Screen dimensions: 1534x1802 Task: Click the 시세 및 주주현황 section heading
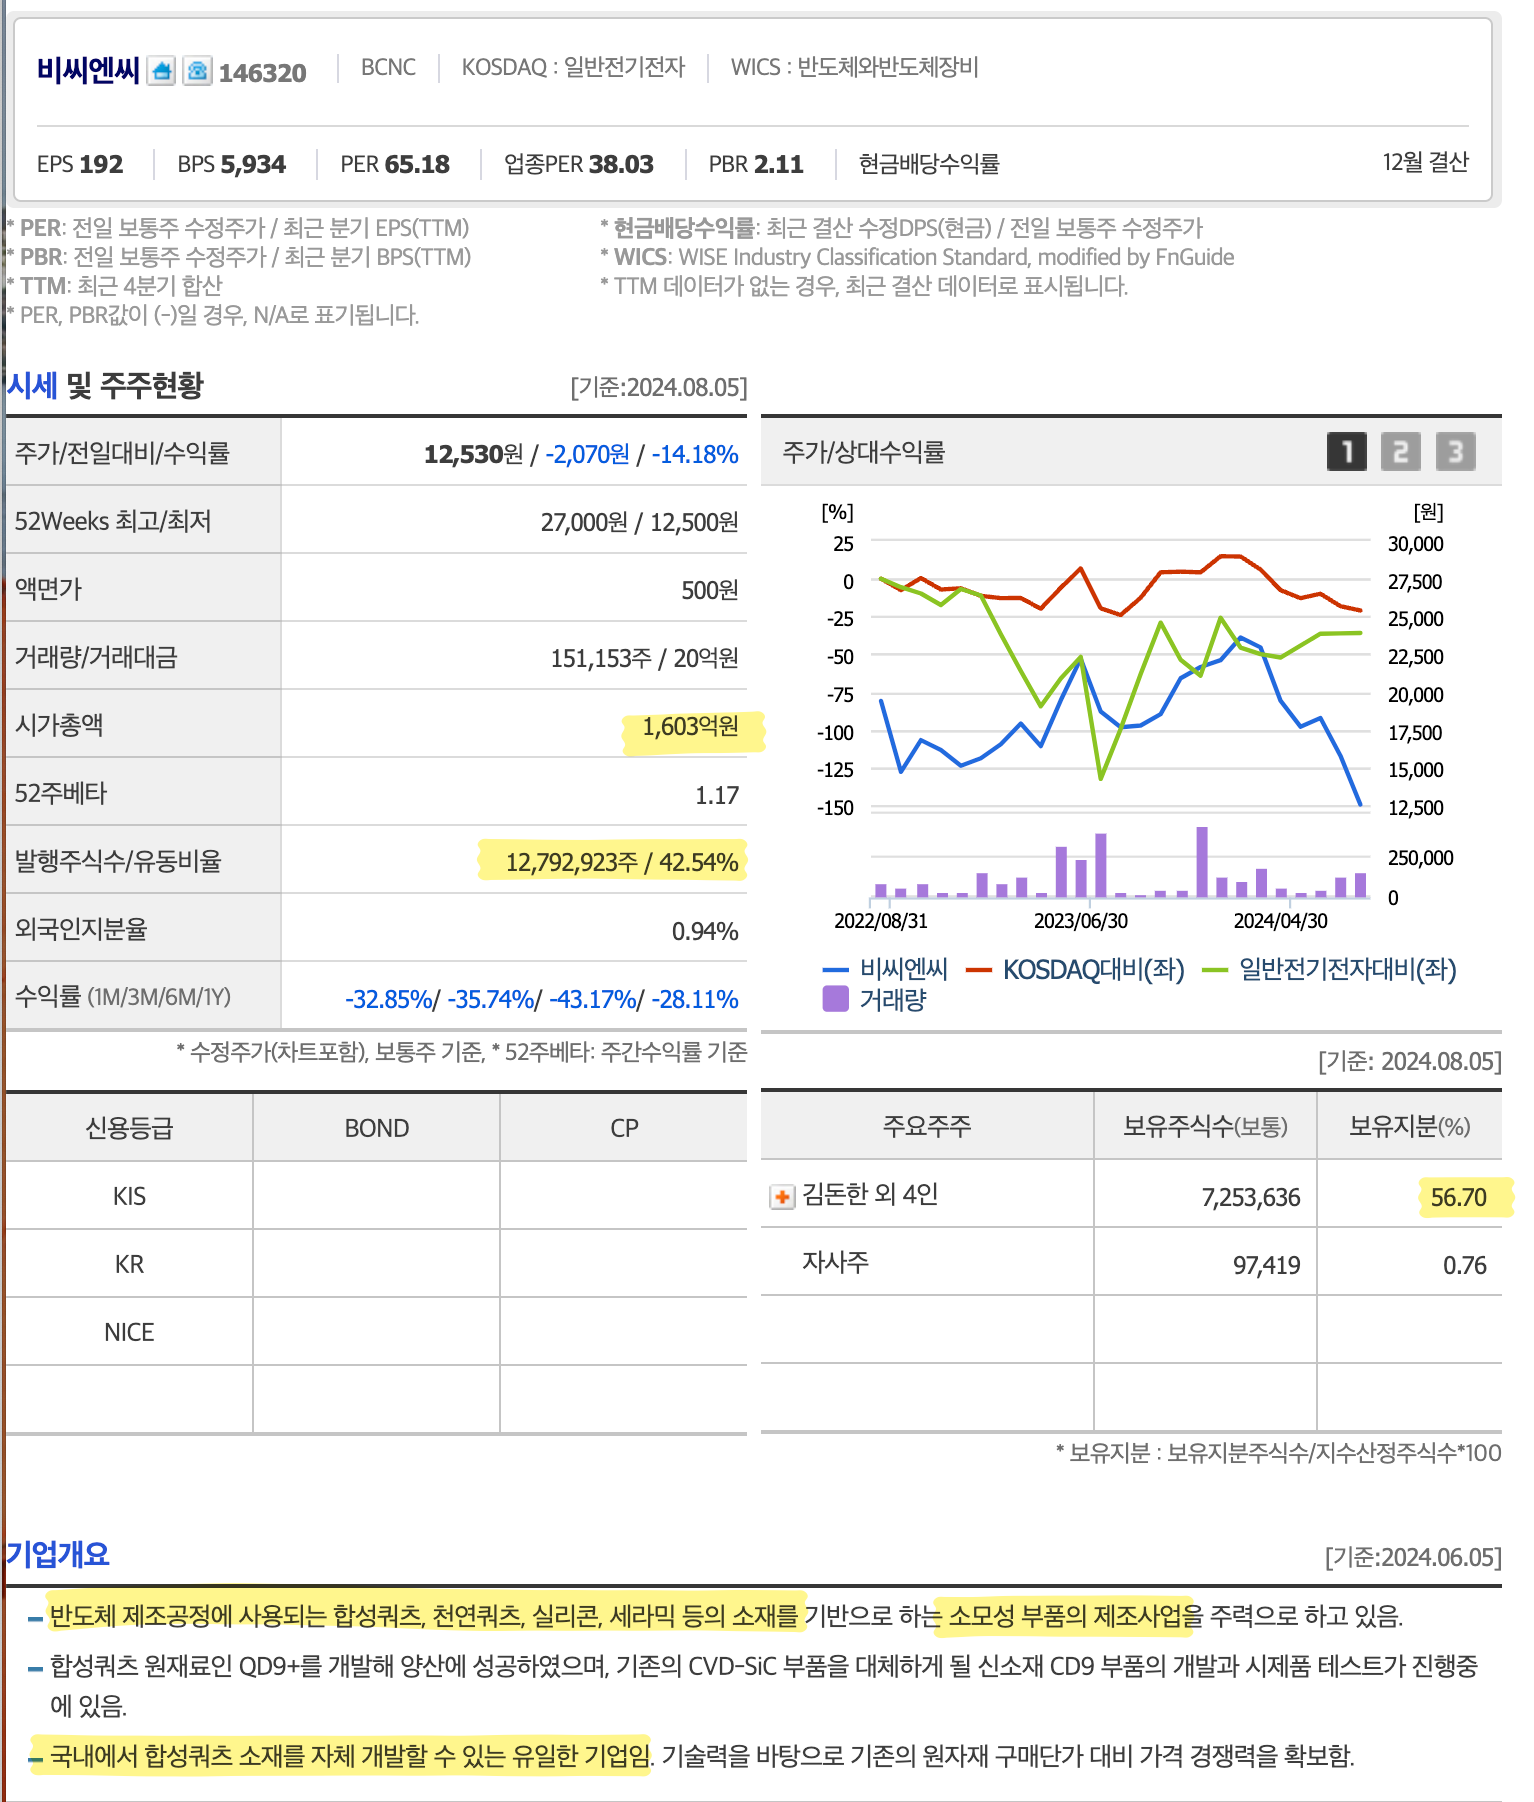(105, 386)
